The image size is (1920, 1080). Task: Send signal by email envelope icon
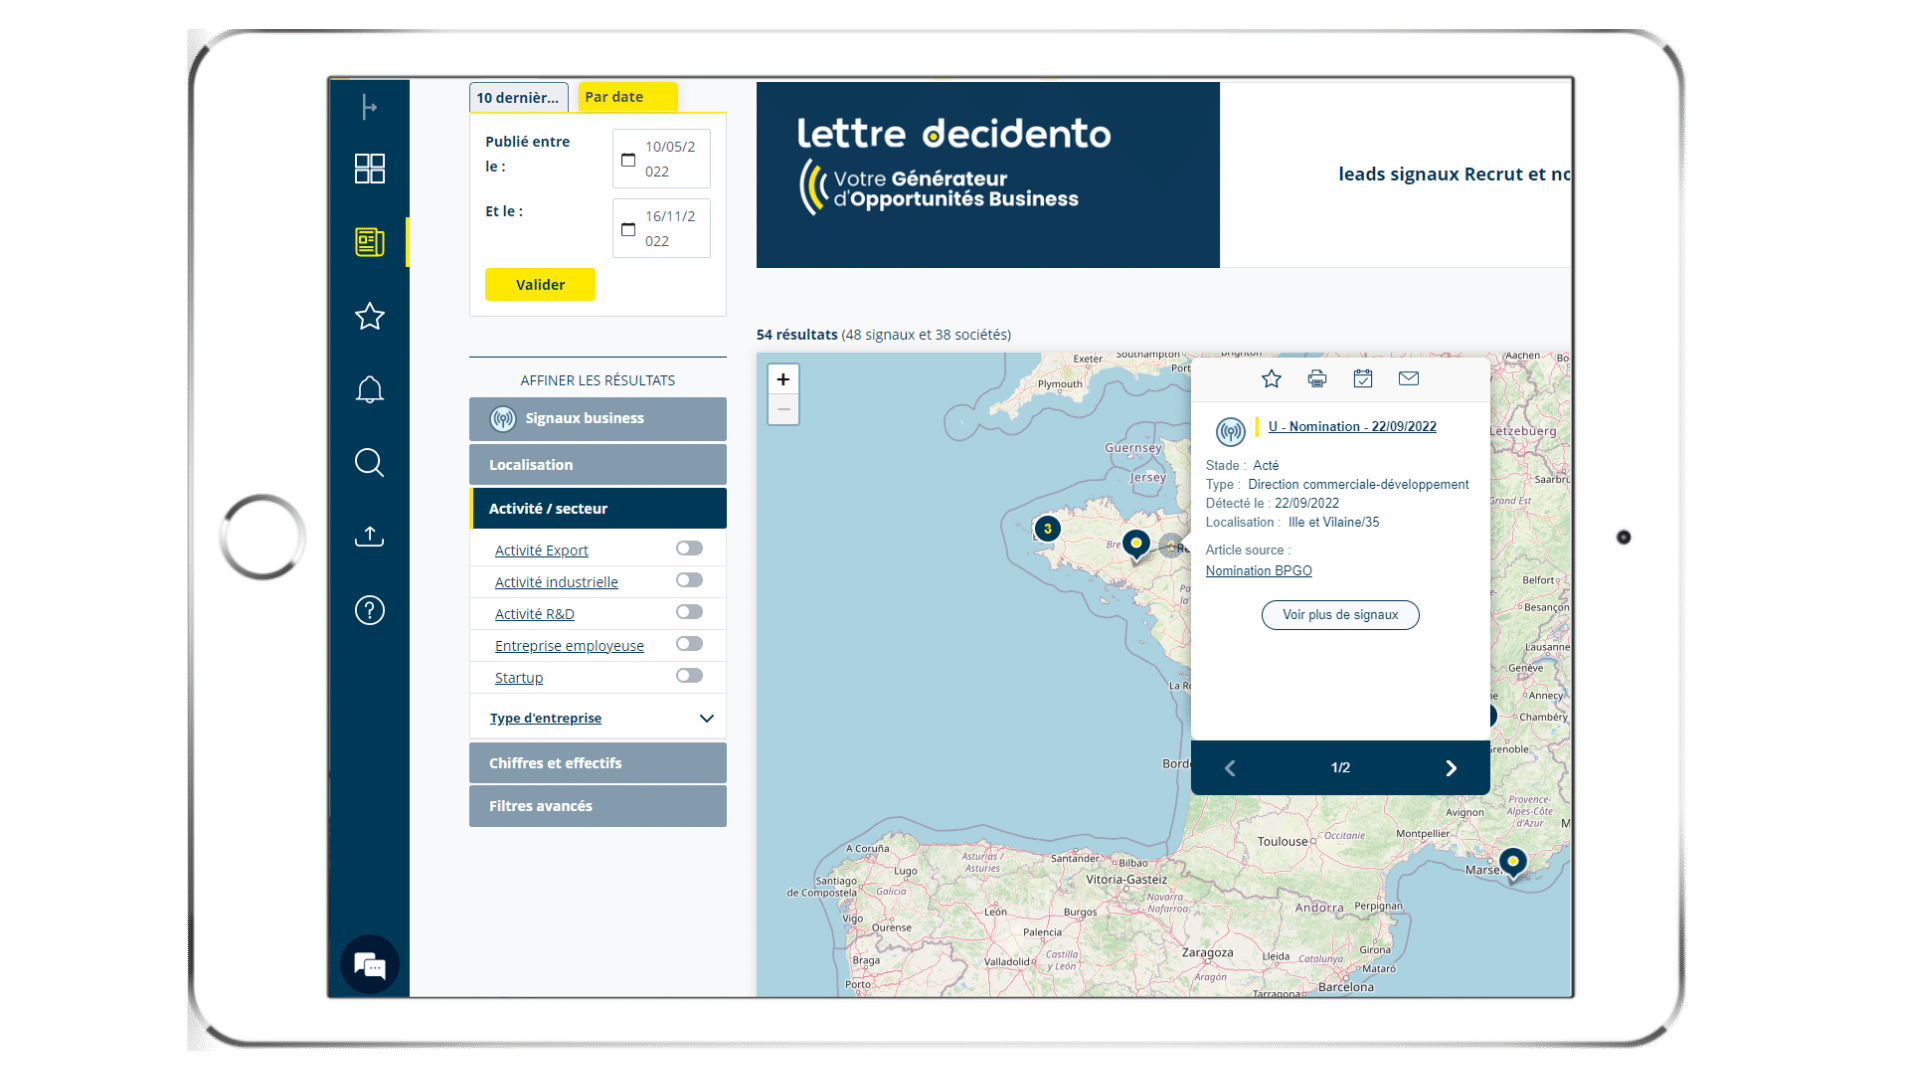1409,379
